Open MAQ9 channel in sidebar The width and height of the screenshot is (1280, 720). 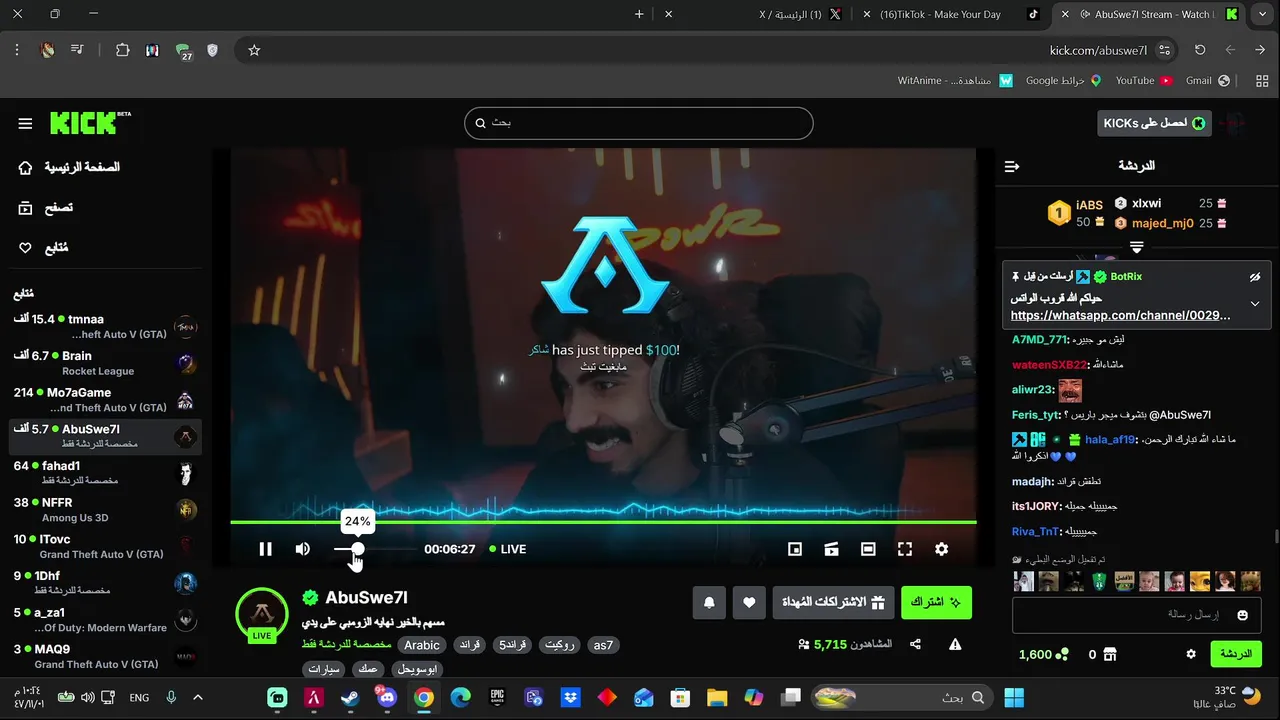click(x=105, y=656)
